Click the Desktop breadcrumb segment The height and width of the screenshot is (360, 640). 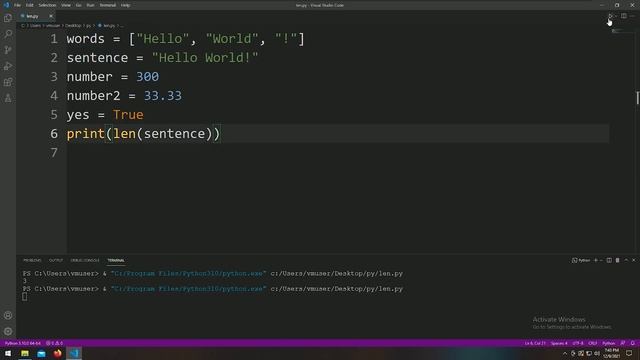coord(73,26)
